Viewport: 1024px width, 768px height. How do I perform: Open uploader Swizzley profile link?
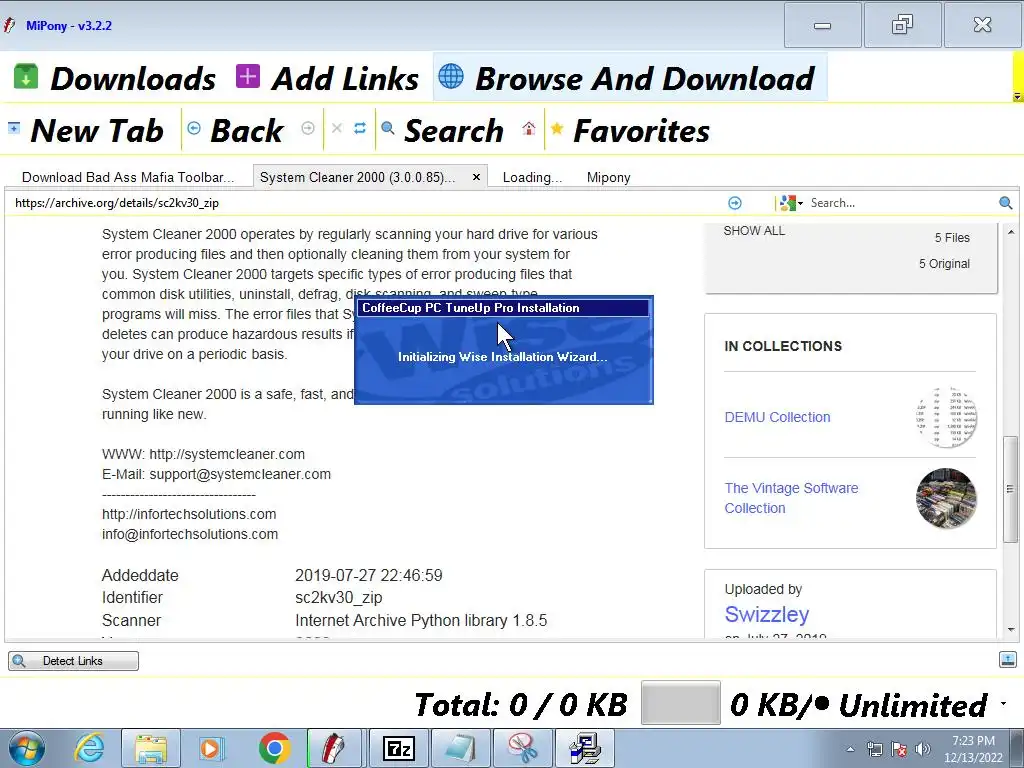pyautogui.click(x=767, y=614)
